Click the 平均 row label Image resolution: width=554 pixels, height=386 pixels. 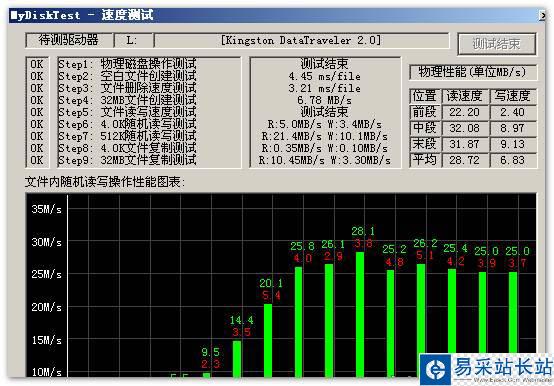[x=425, y=160]
